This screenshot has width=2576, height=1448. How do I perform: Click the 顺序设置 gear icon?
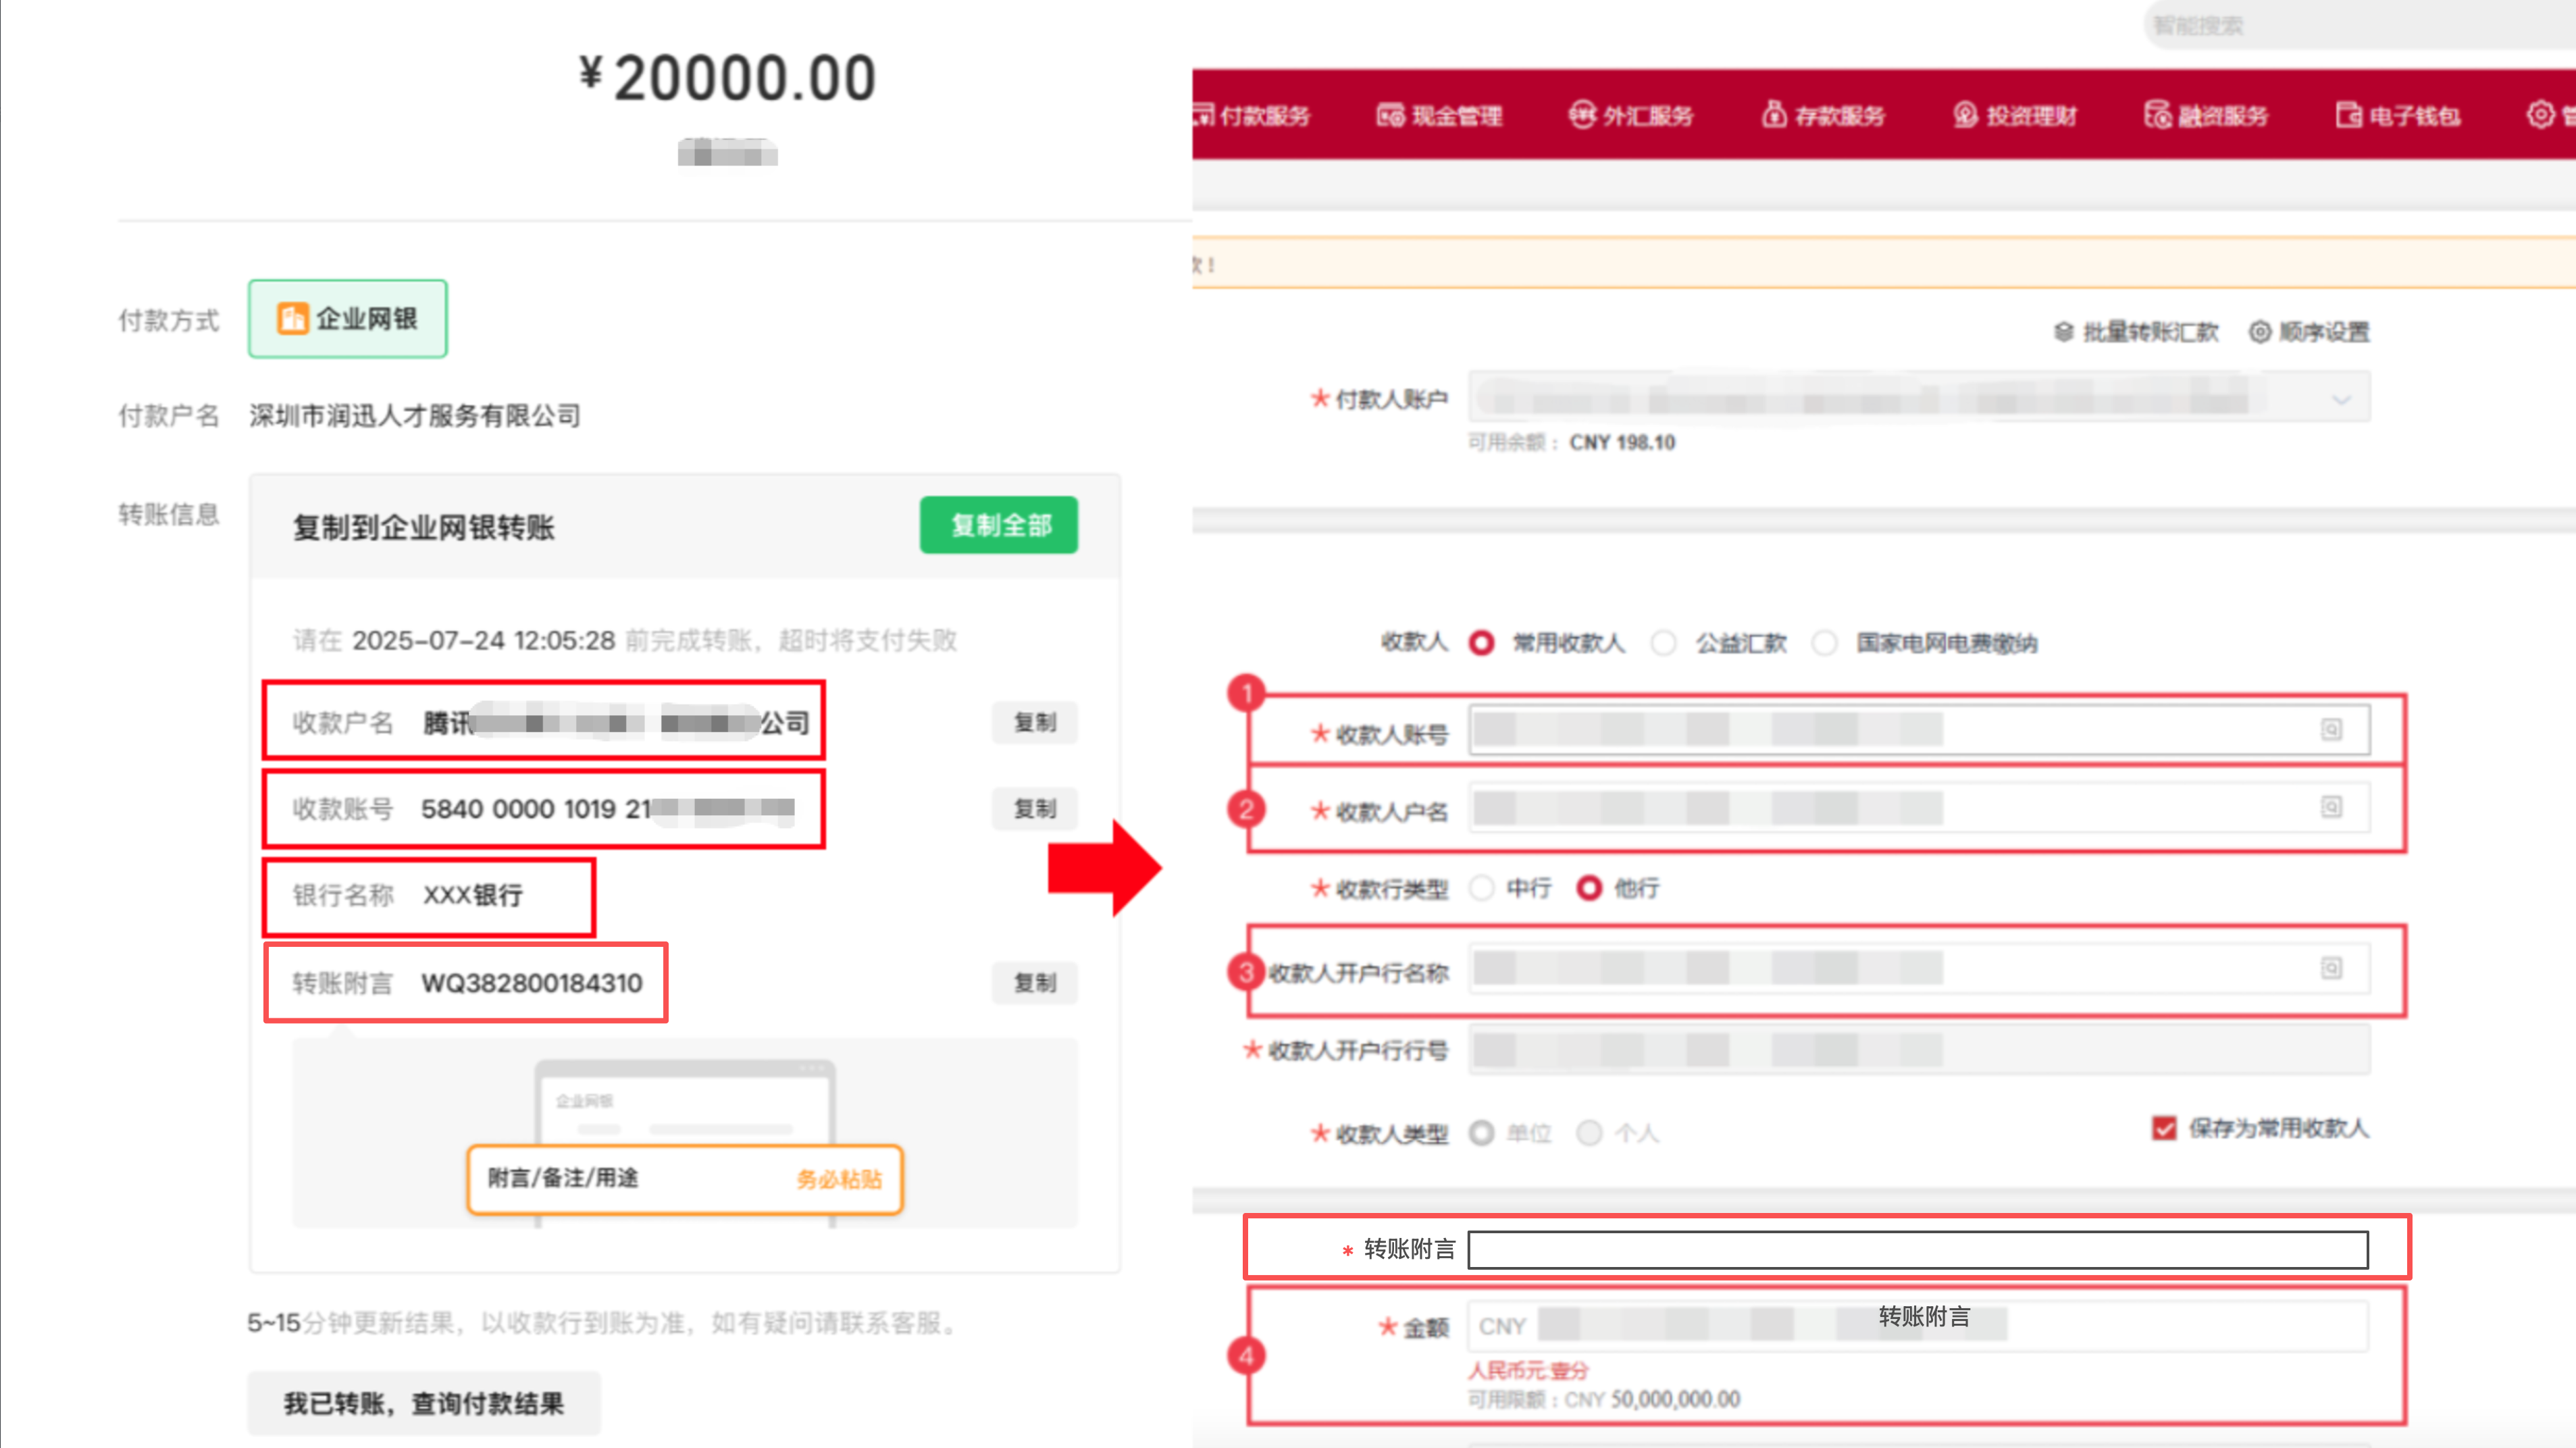2259,332
